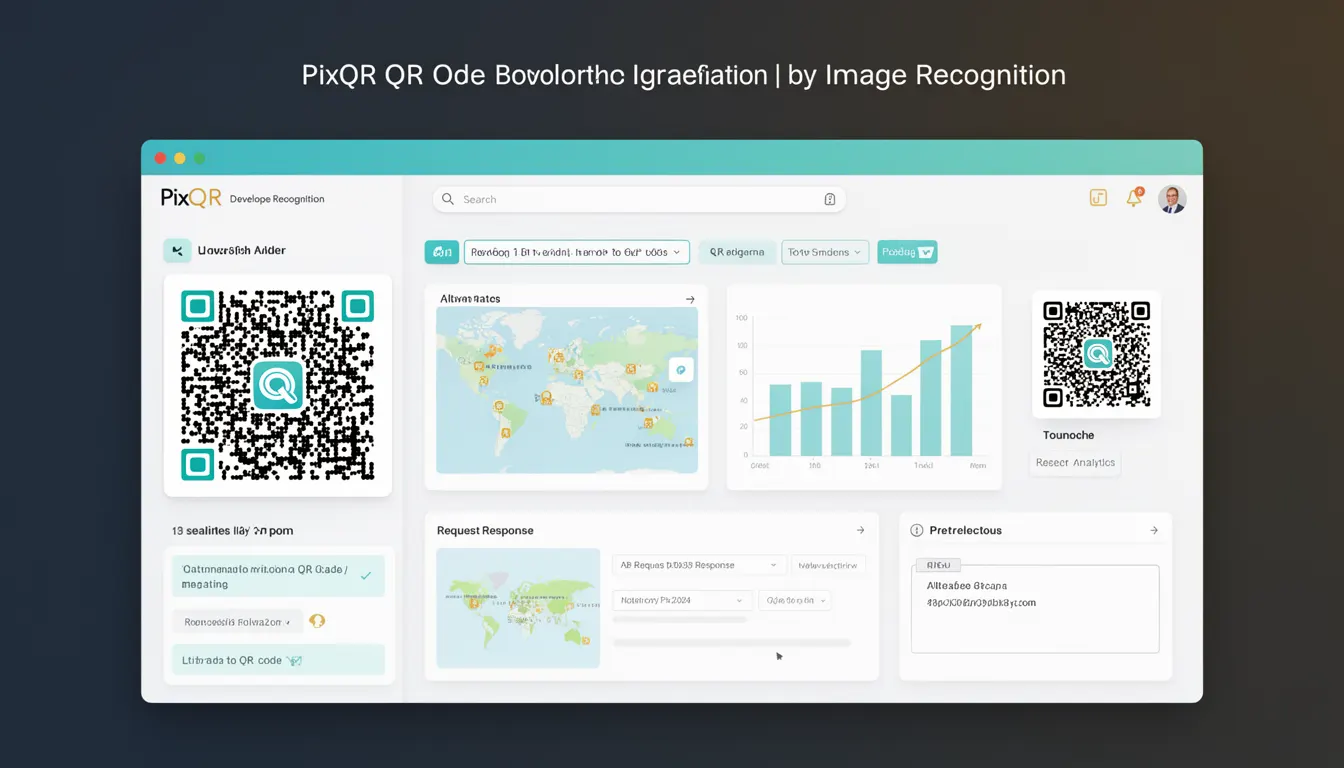Expand the dropdown ending in 2024
1344x768 pixels.
pyautogui.click(x=681, y=600)
